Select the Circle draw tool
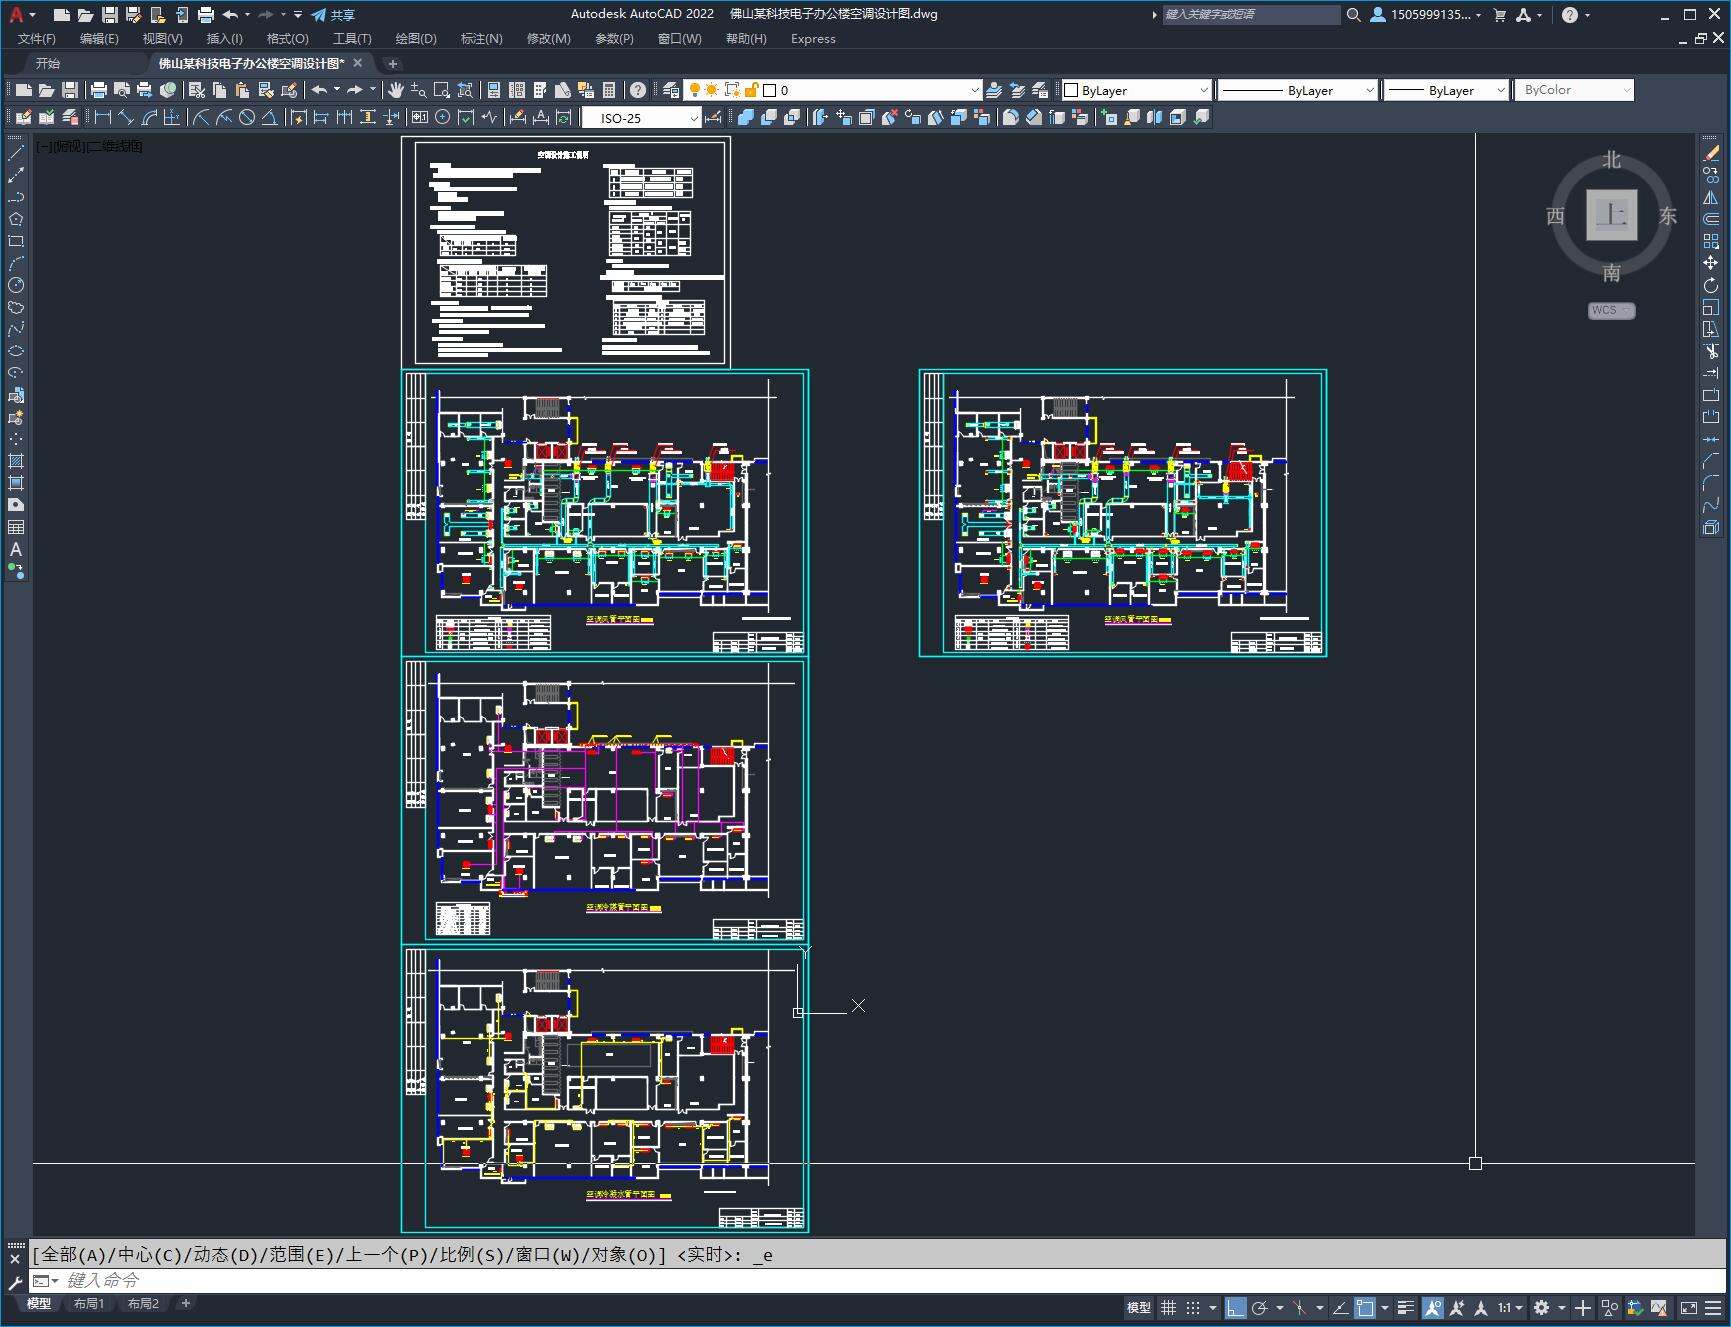The width and height of the screenshot is (1731, 1327). [16, 285]
